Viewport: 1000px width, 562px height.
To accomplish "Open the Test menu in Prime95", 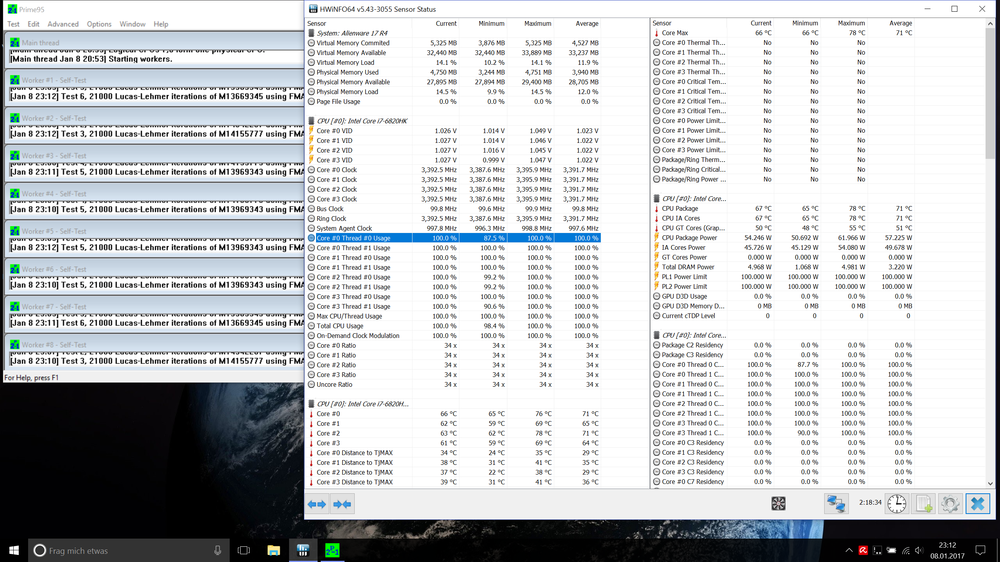I will (13, 24).
